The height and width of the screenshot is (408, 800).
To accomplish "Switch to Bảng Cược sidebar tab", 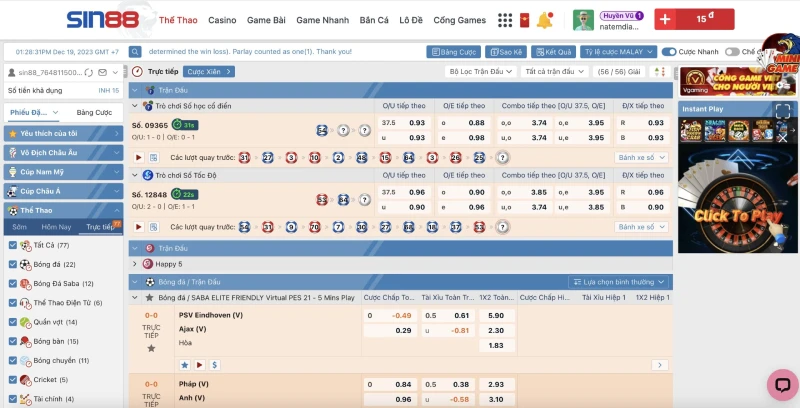I will (x=94, y=112).
